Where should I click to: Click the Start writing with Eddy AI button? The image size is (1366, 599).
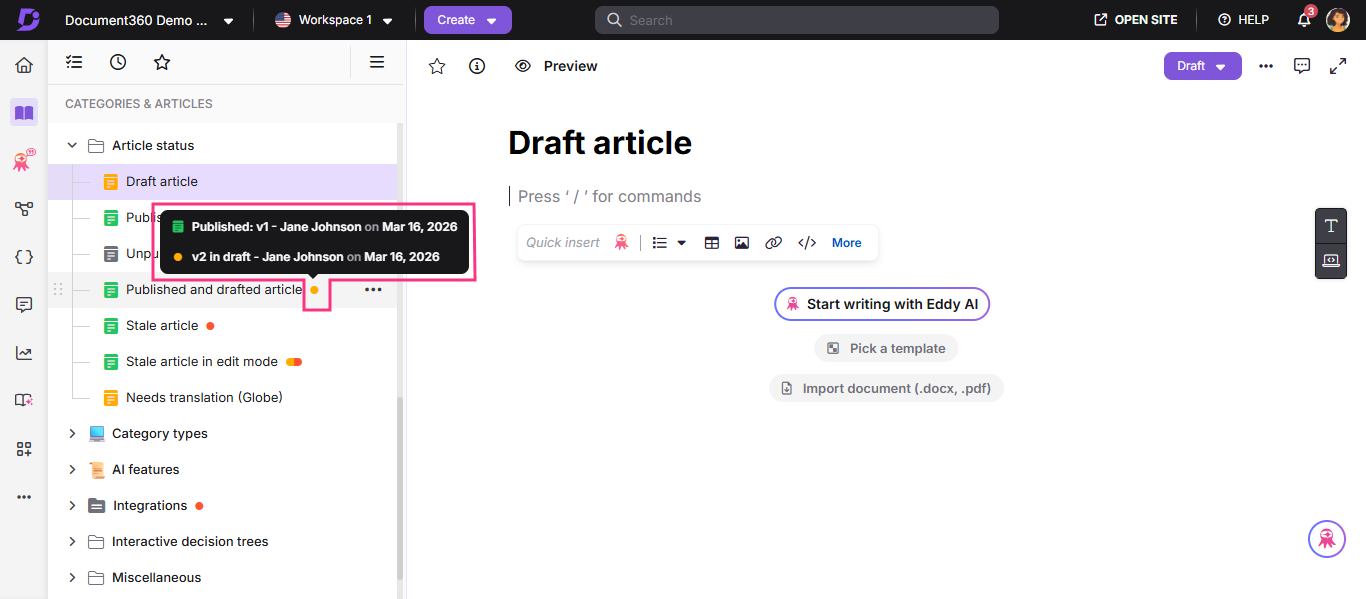click(881, 304)
